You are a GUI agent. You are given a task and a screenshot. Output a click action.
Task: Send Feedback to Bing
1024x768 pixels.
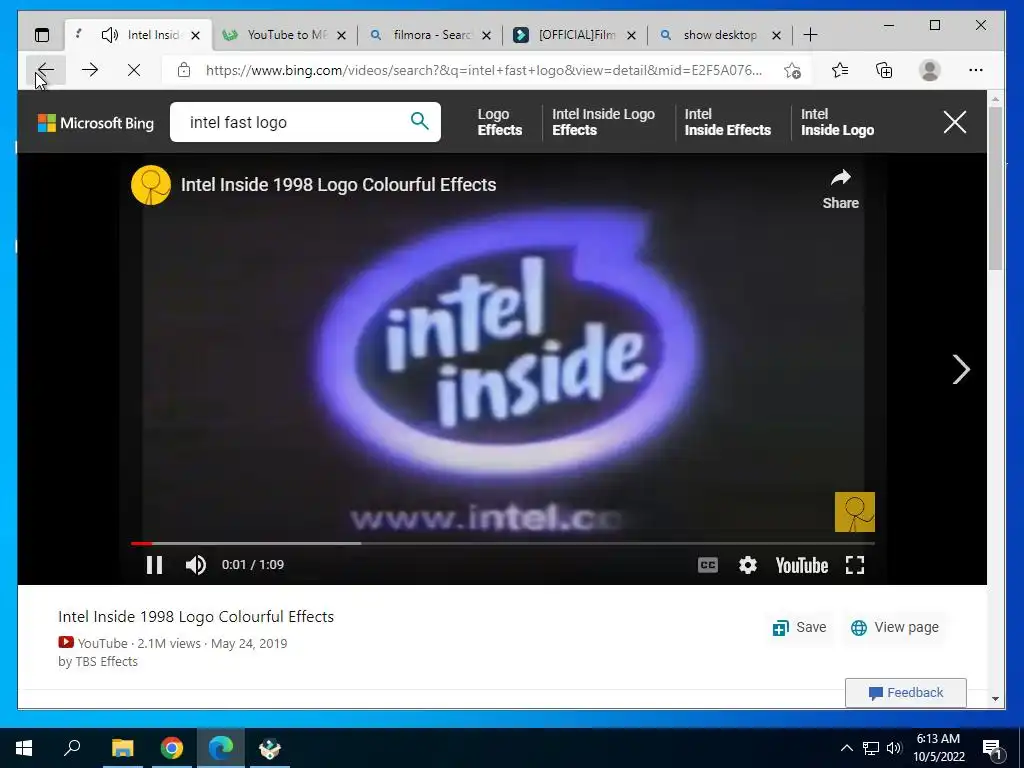[x=906, y=693]
